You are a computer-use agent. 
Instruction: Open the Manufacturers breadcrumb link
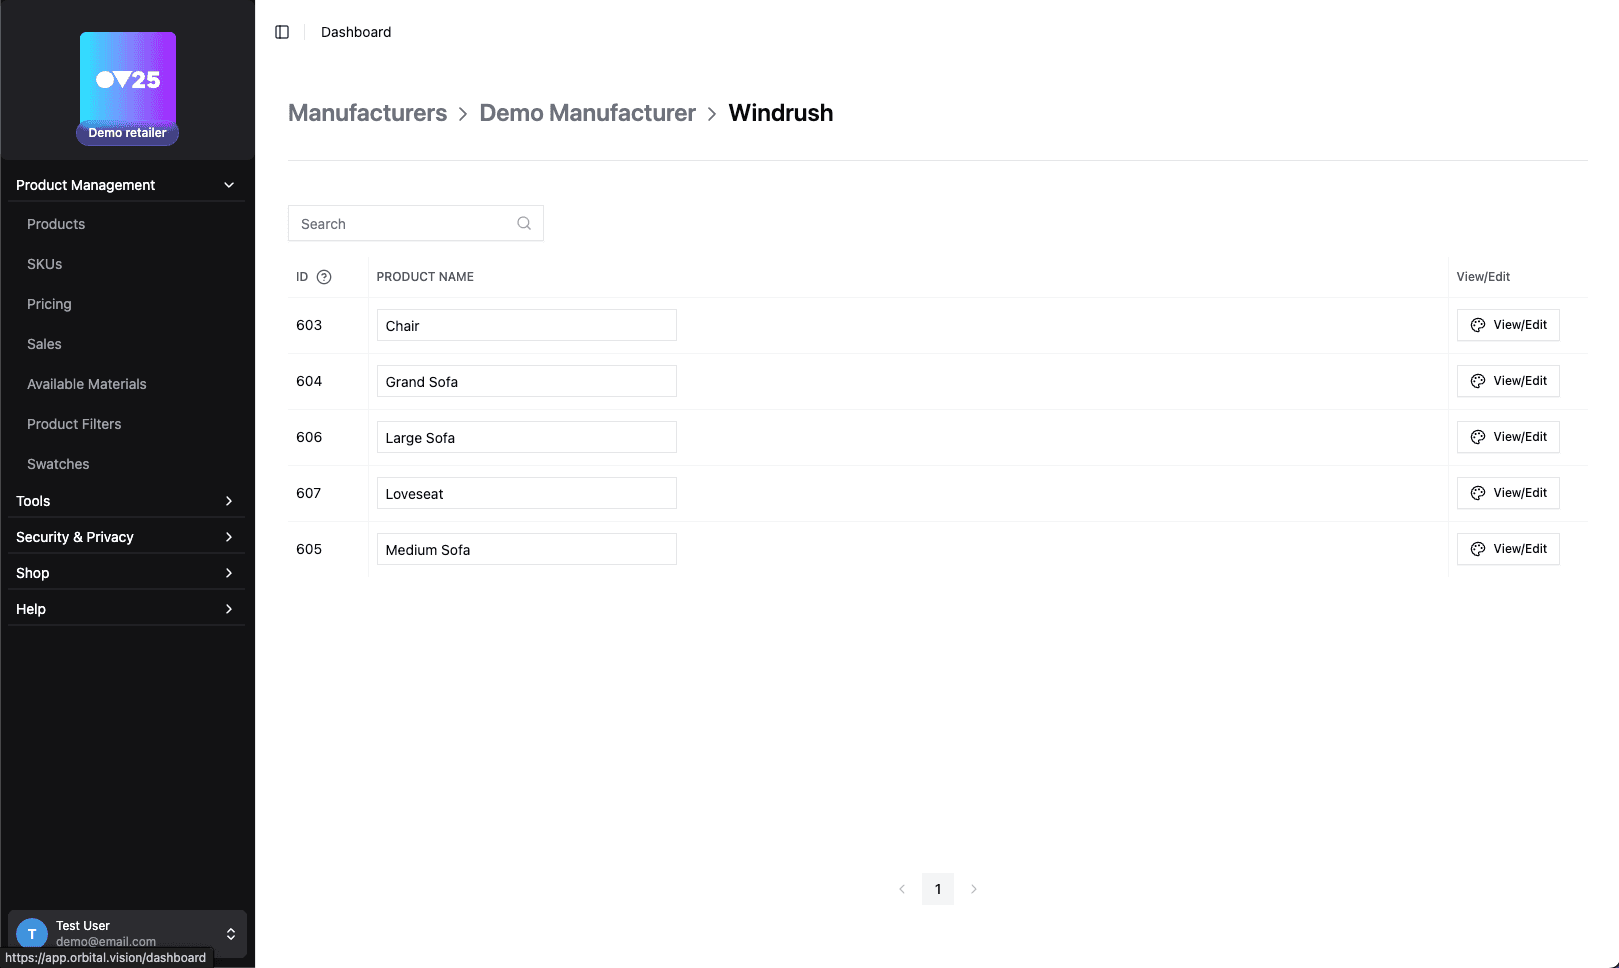tap(367, 113)
